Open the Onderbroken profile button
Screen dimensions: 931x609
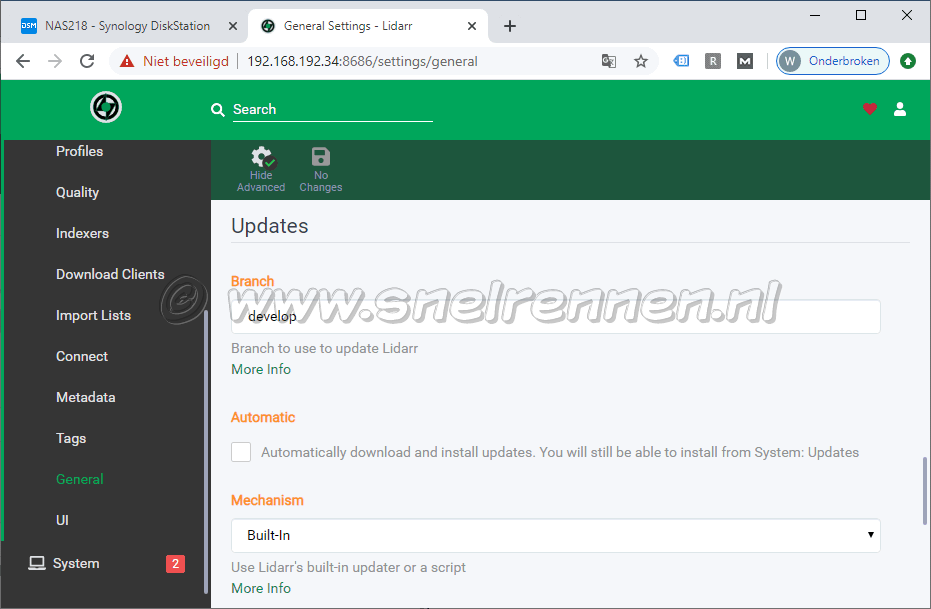(832, 61)
